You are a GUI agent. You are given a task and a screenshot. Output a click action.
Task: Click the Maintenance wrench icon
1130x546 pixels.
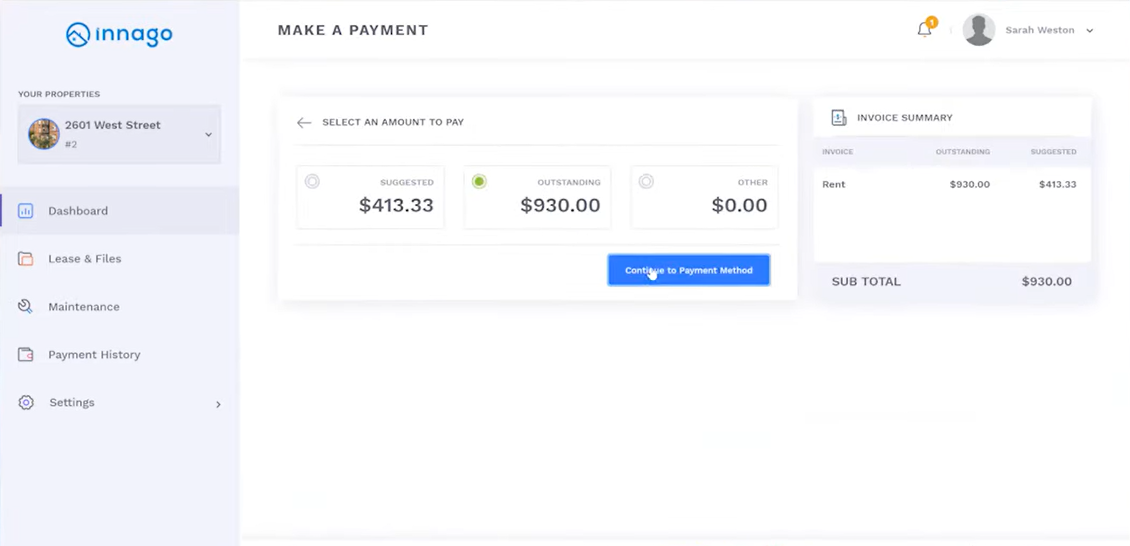(26, 307)
